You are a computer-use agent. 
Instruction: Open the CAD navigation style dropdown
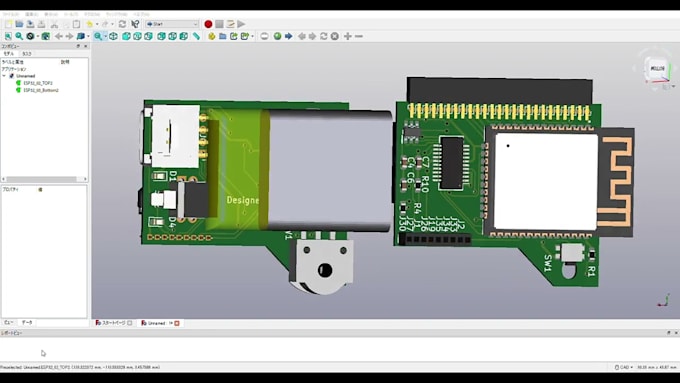click(x=624, y=367)
